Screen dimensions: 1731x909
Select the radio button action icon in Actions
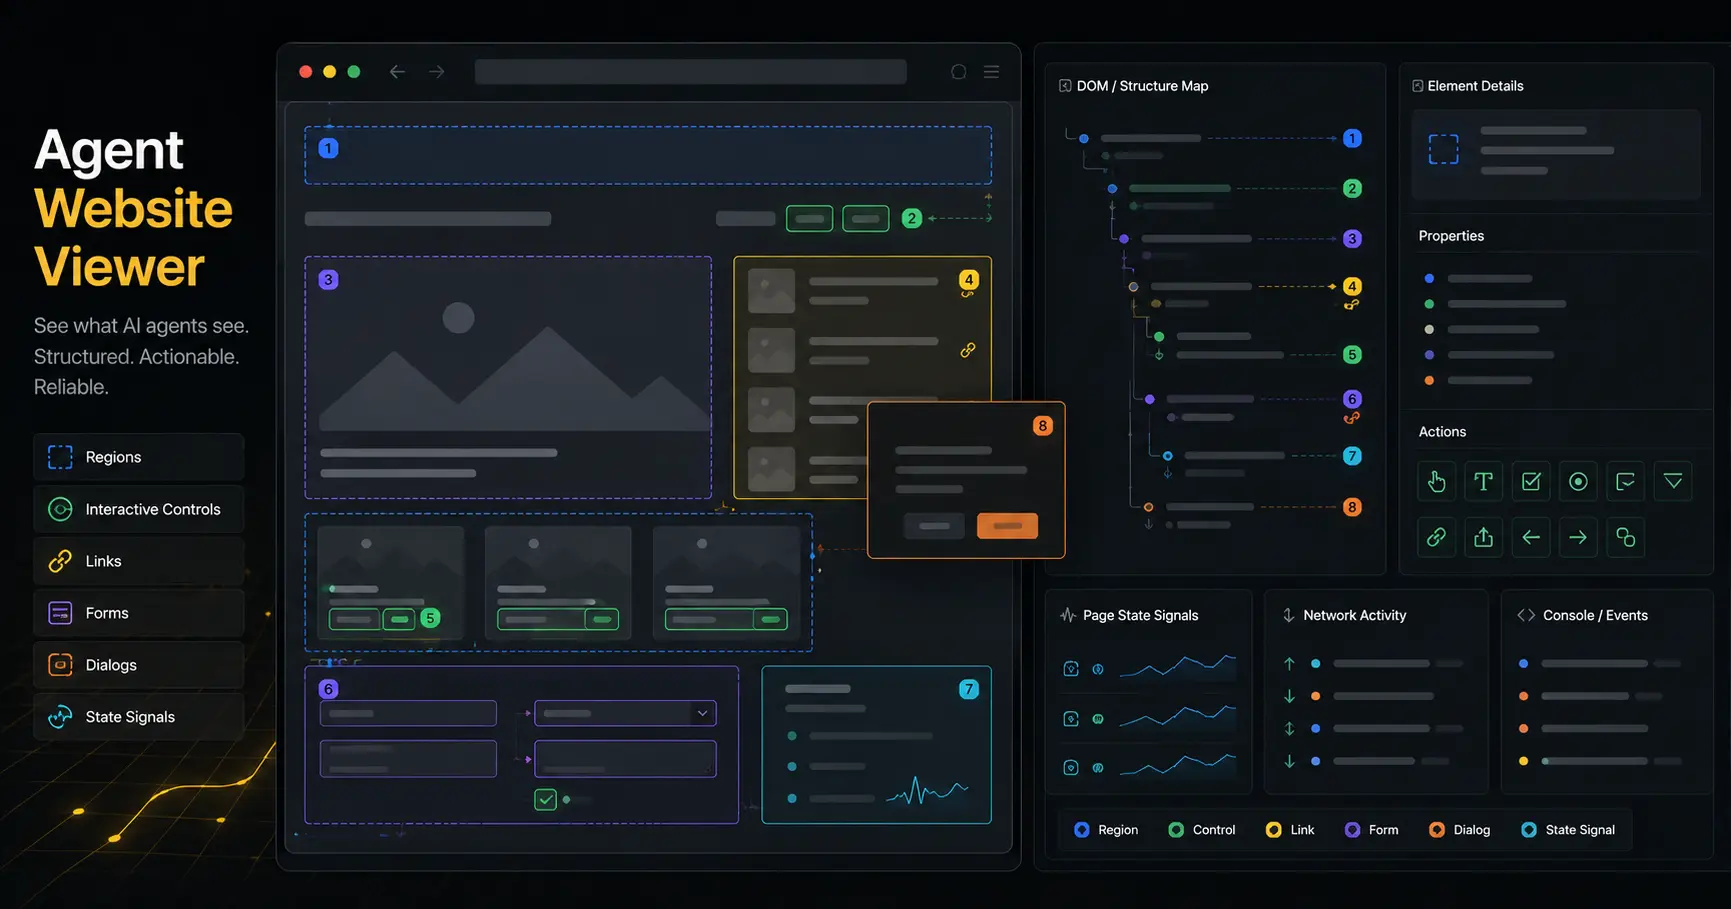1578,482
